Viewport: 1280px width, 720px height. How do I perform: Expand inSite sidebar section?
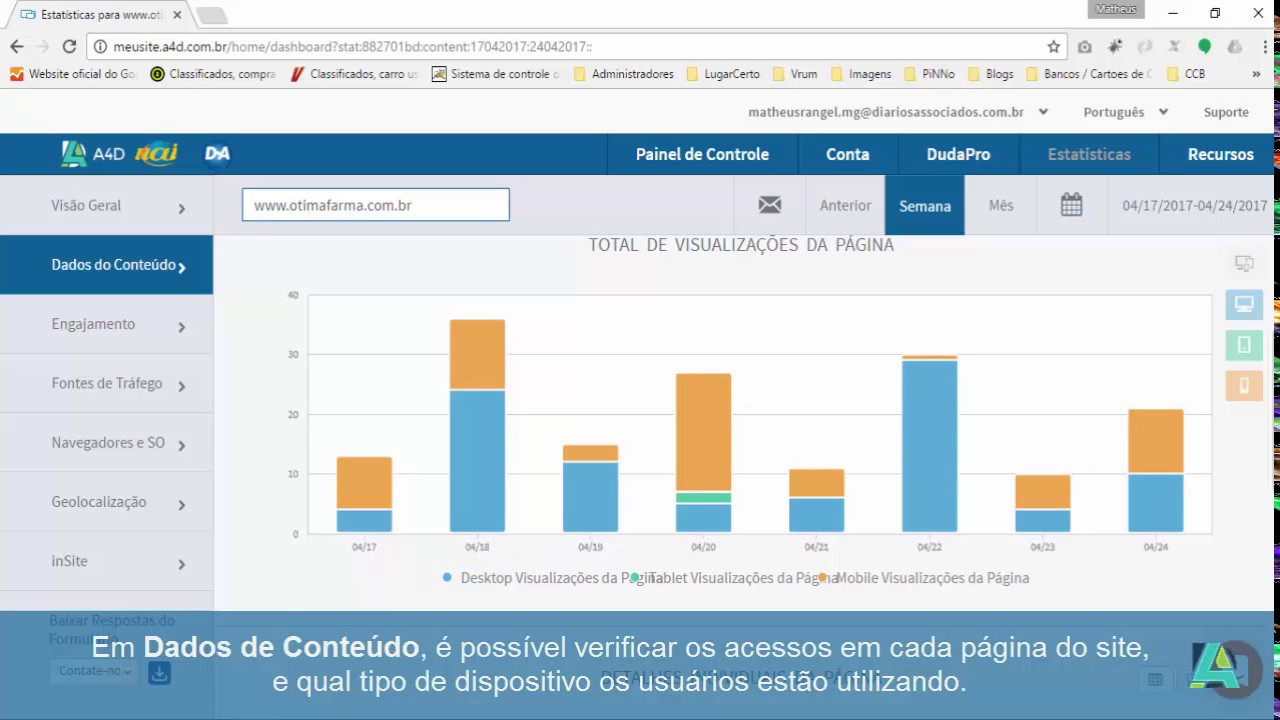tap(106, 561)
